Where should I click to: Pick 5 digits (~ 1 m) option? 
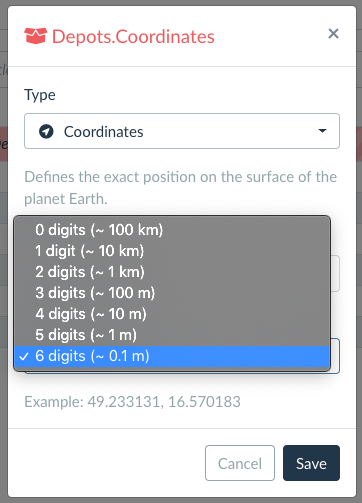(x=172, y=335)
